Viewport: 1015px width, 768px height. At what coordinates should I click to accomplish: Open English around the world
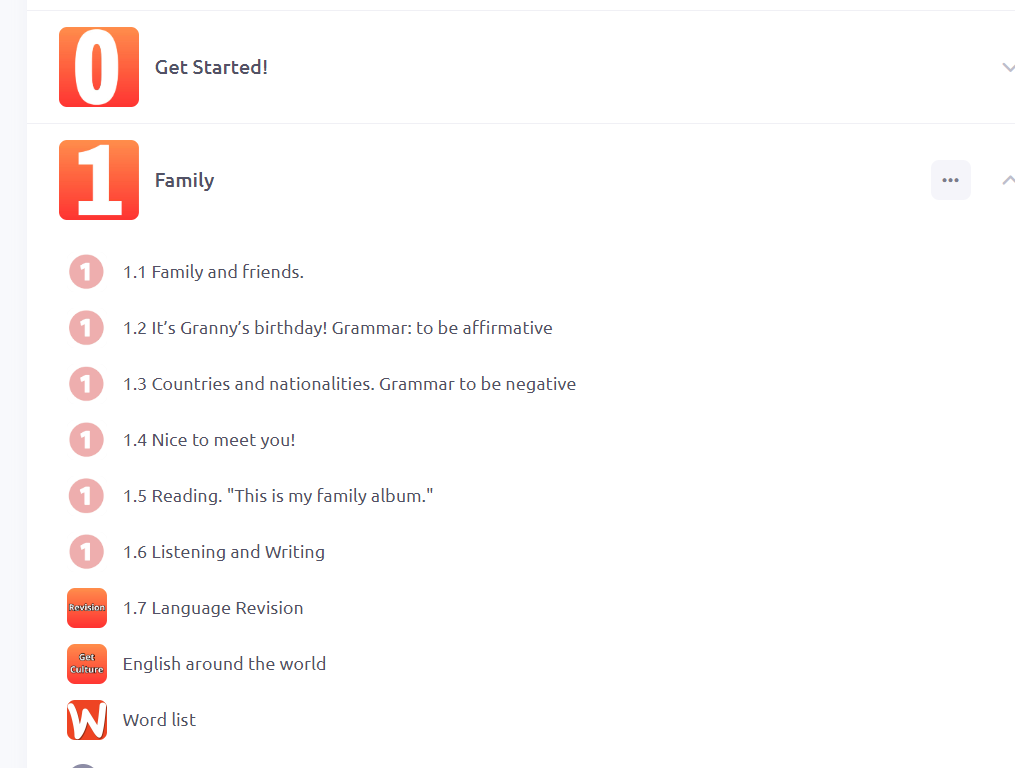[224, 664]
